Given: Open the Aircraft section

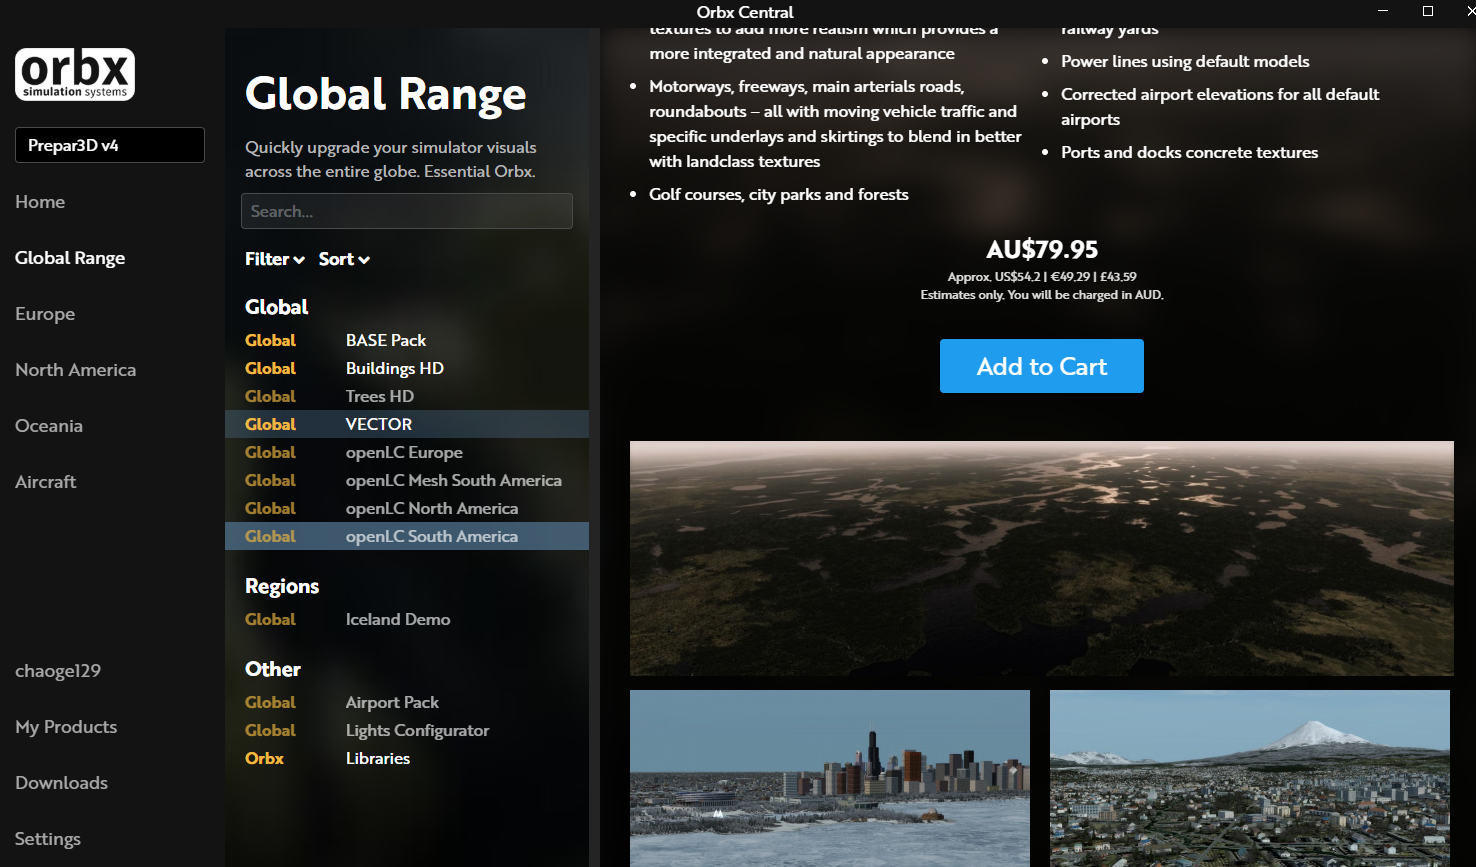Looking at the screenshot, I should pyautogui.click(x=46, y=482).
